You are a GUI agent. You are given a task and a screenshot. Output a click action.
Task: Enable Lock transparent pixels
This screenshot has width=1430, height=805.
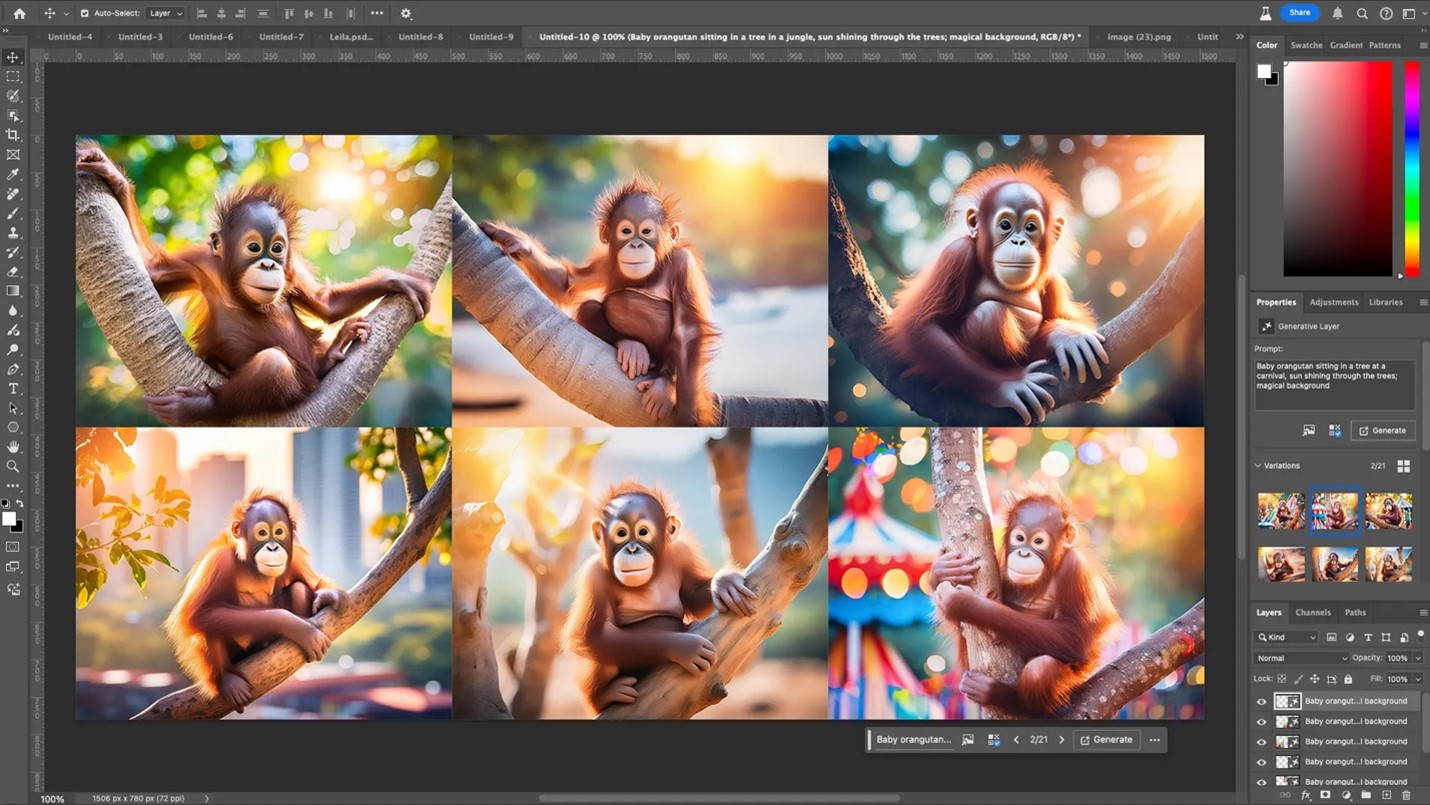[1281, 679]
